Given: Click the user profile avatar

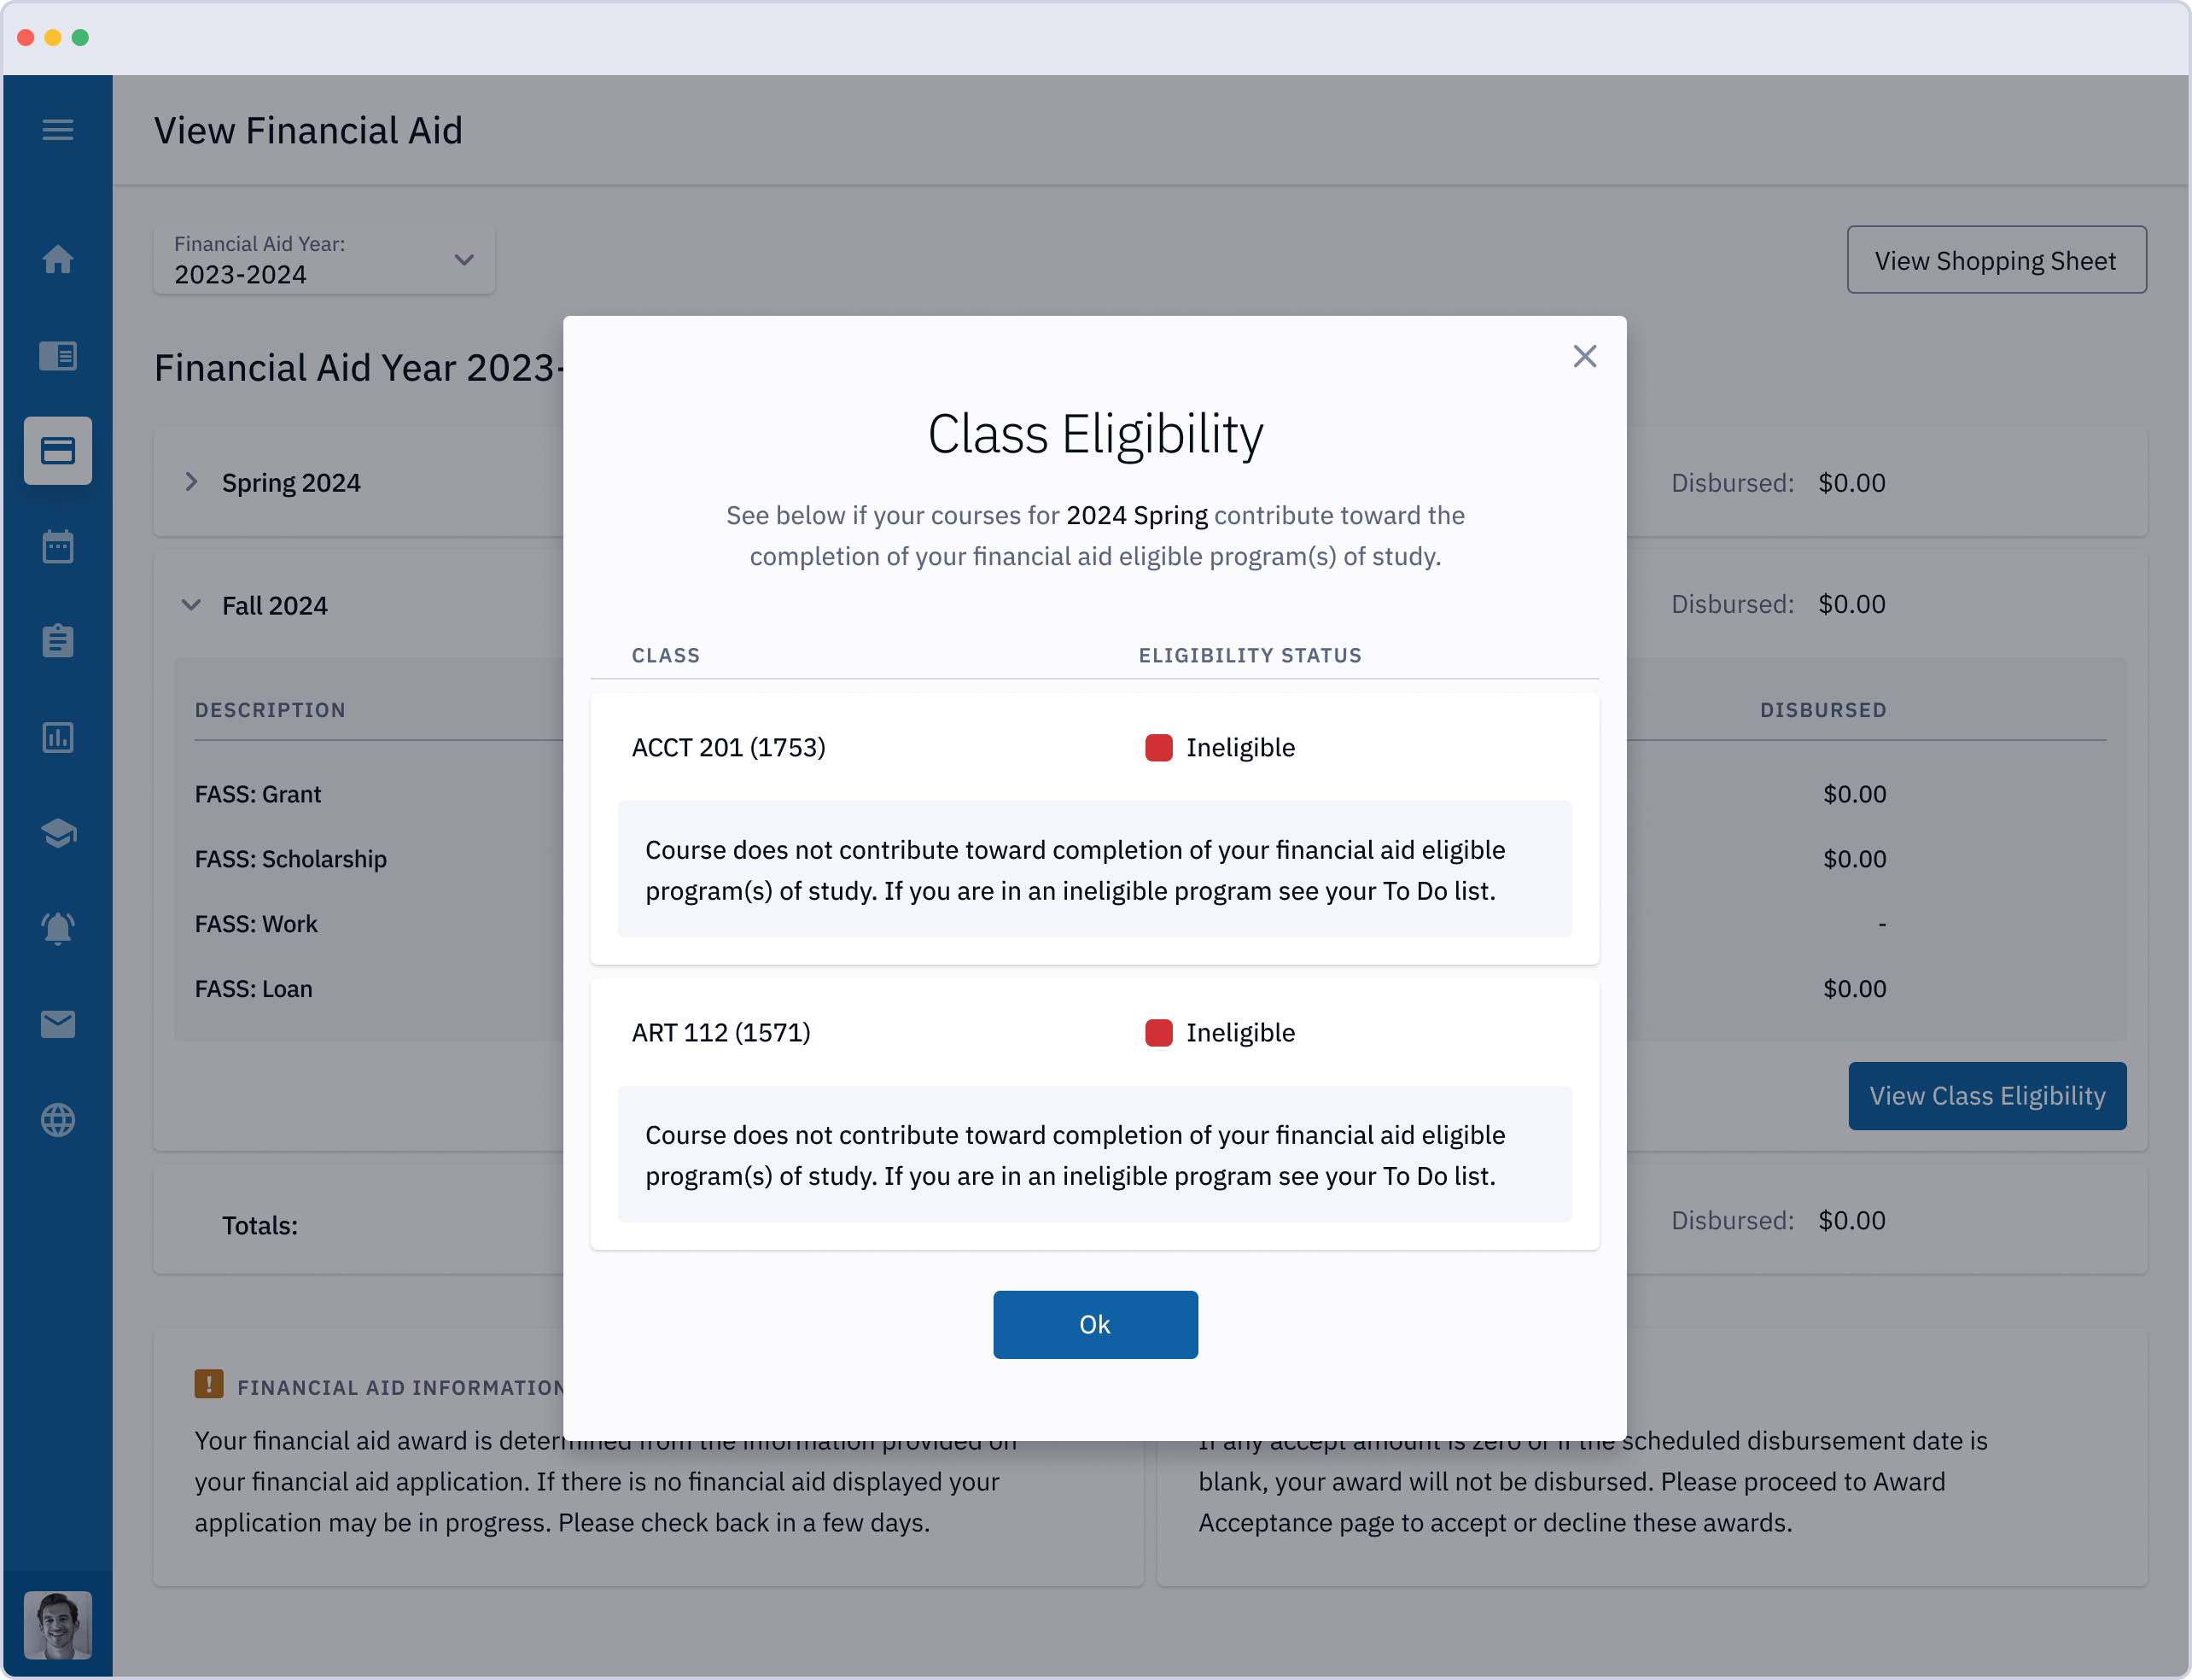Looking at the screenshot, I should click(x=56, y=1624).
